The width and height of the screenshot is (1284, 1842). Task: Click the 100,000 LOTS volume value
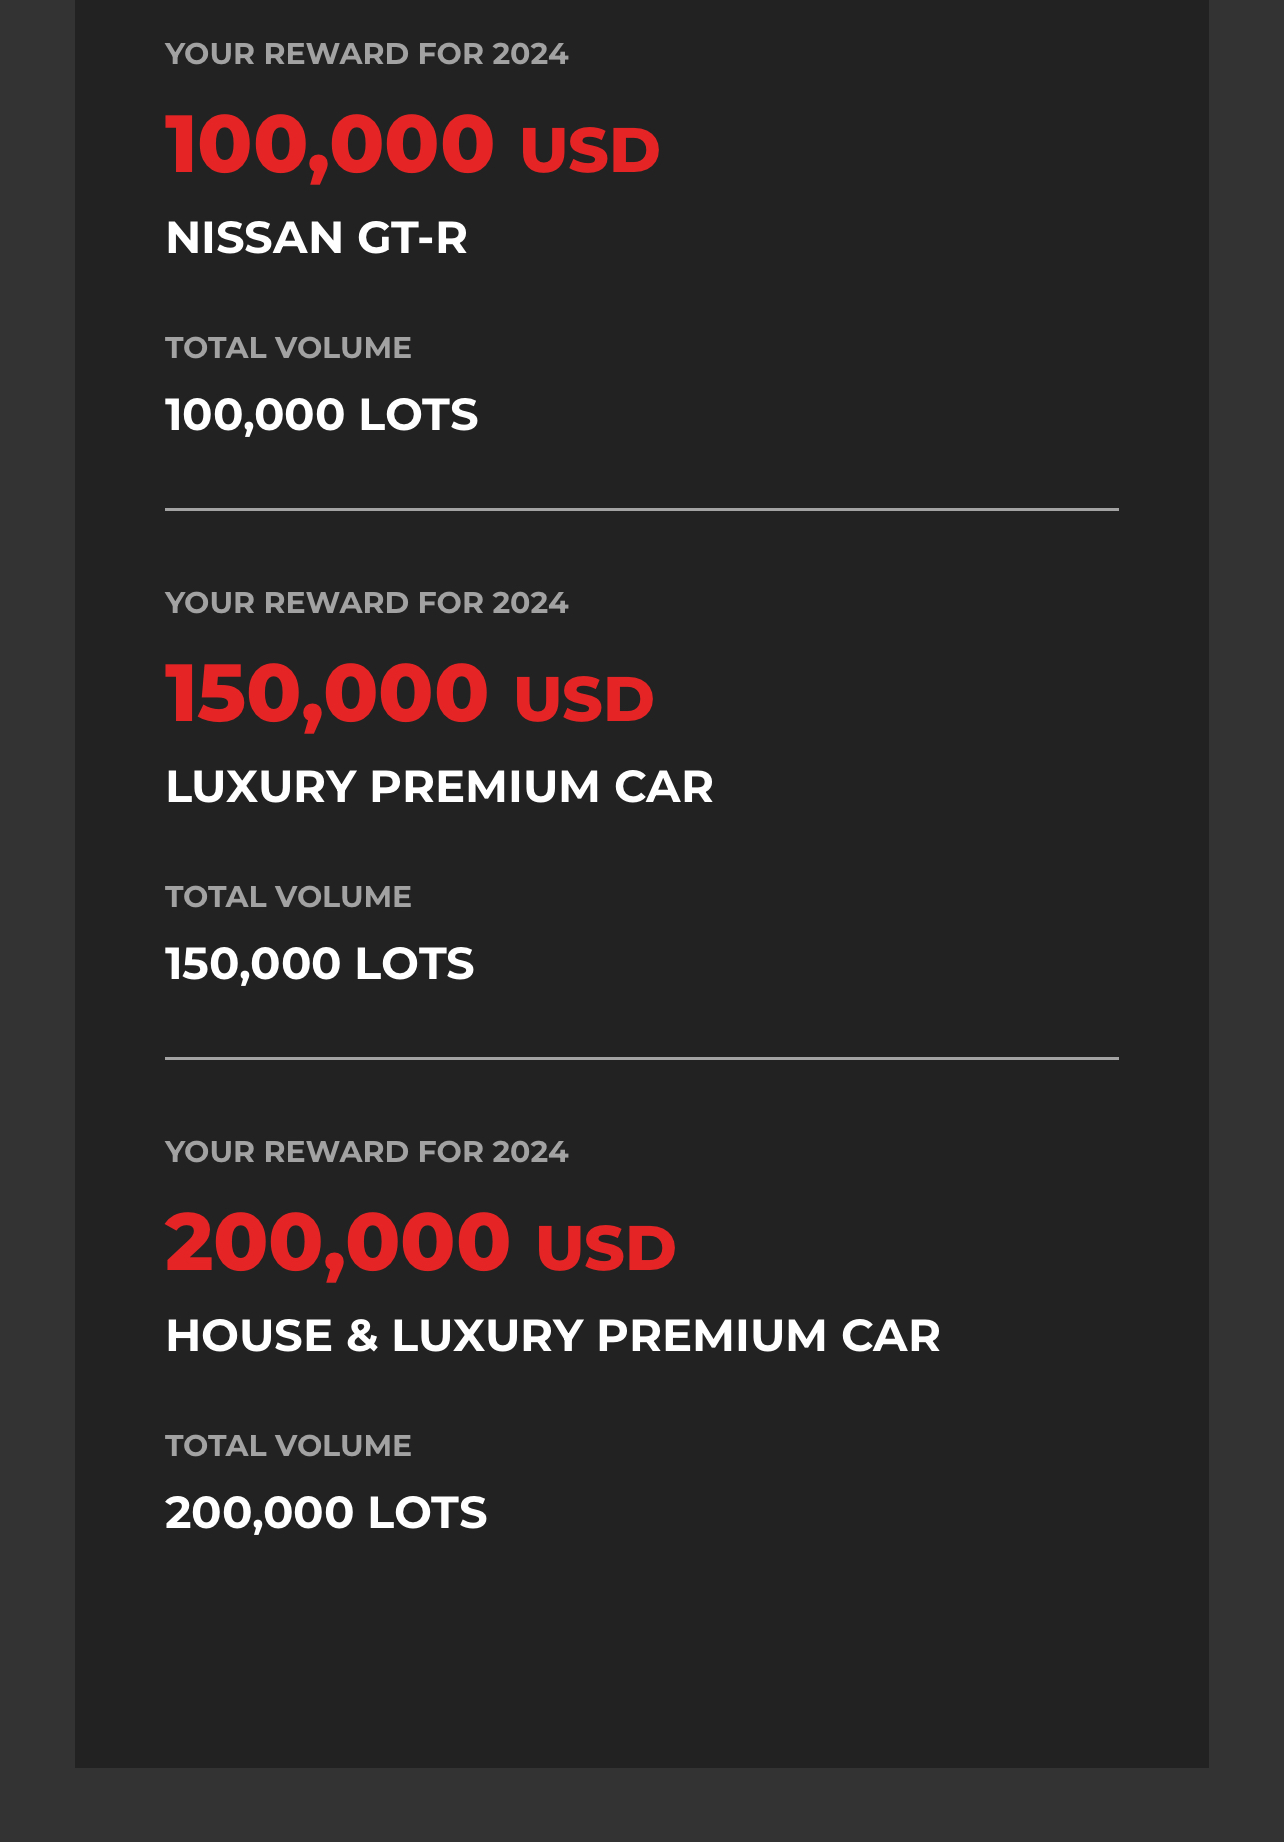point(322,415)
